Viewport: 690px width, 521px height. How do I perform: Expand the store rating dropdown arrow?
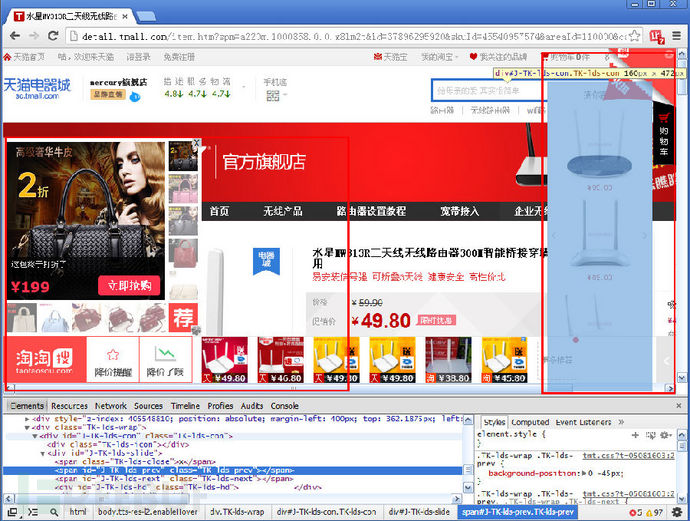point(244,86)
